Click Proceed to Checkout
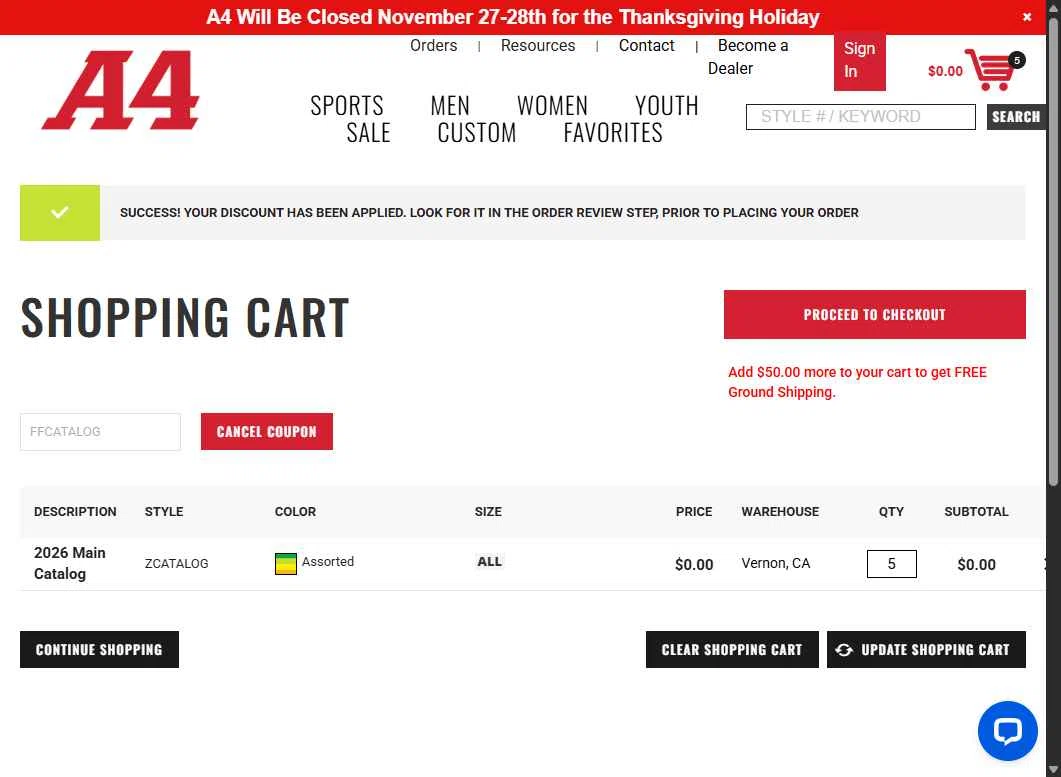The width and height of the screenshot is (1061, 777). tap(874, 315)
